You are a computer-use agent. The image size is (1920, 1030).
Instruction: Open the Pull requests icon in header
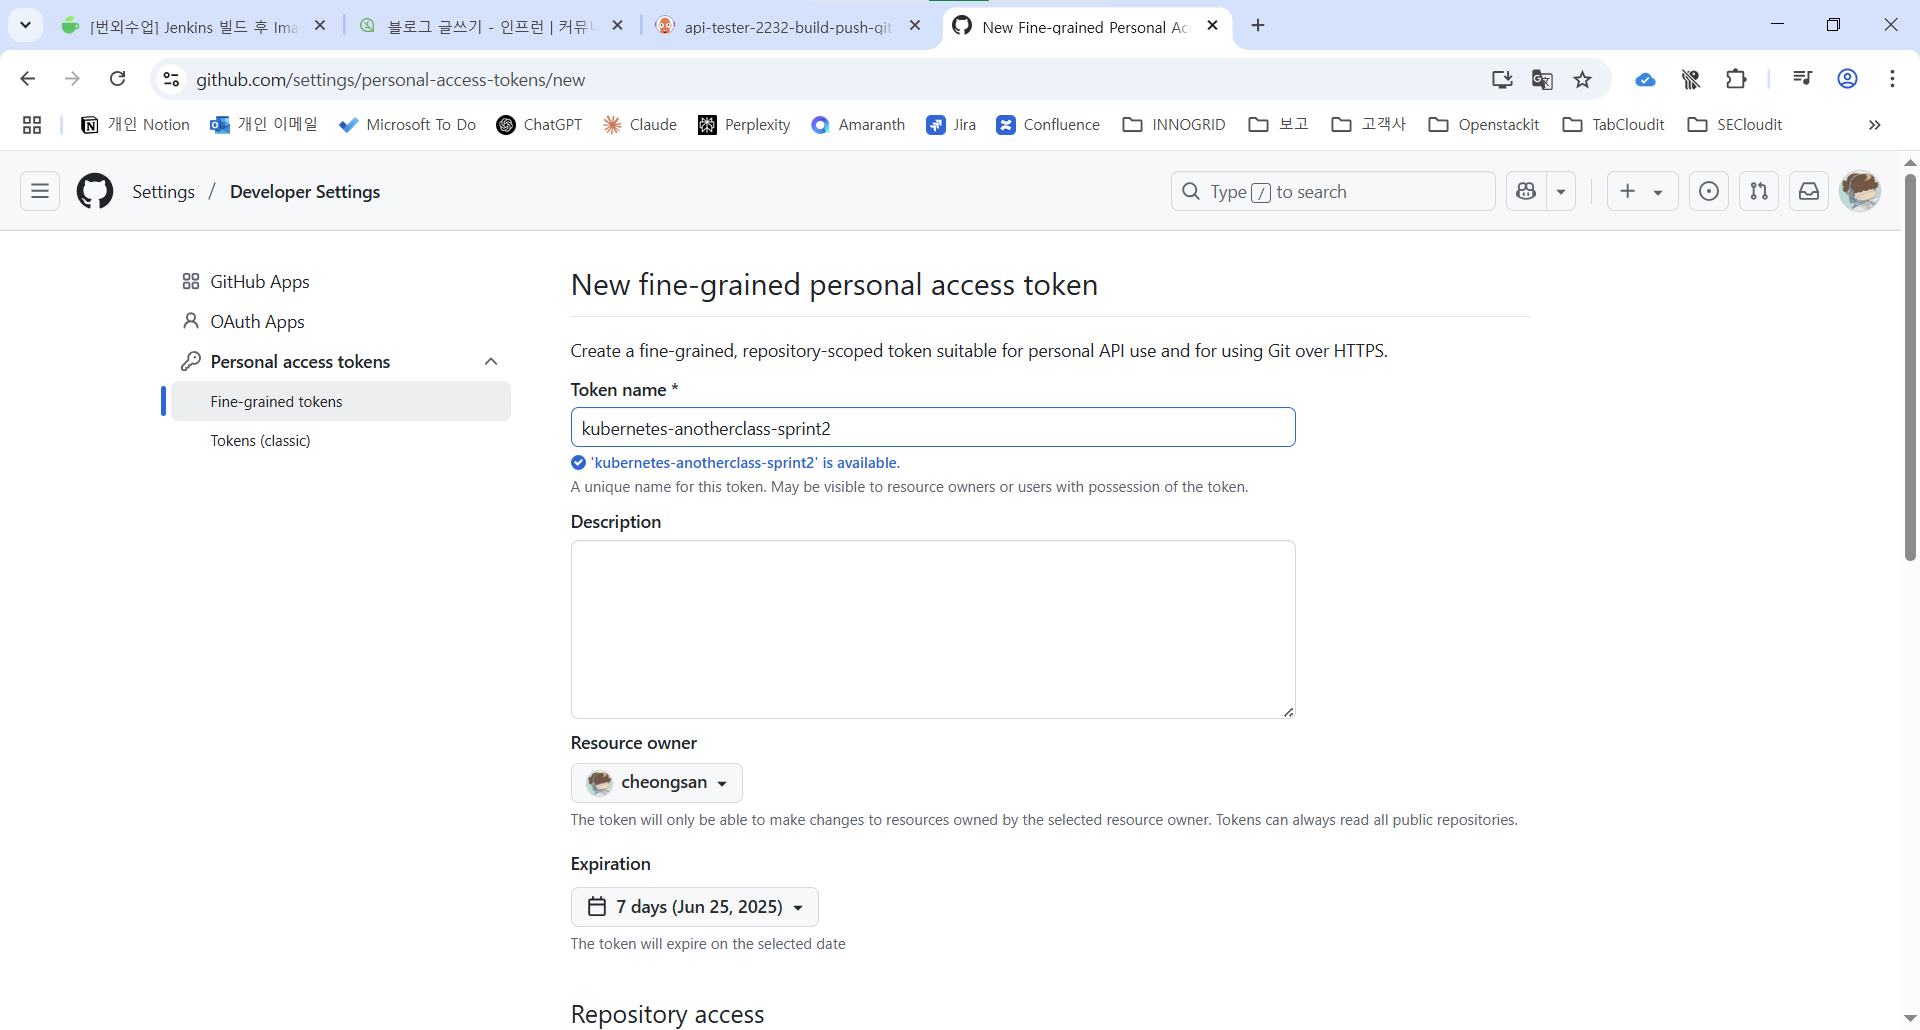click(x=1759, y=191)
